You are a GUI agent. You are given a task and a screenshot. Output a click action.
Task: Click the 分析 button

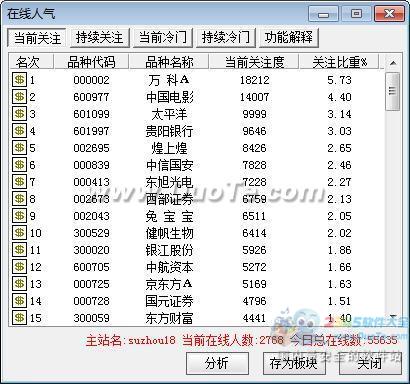(217, 363)
